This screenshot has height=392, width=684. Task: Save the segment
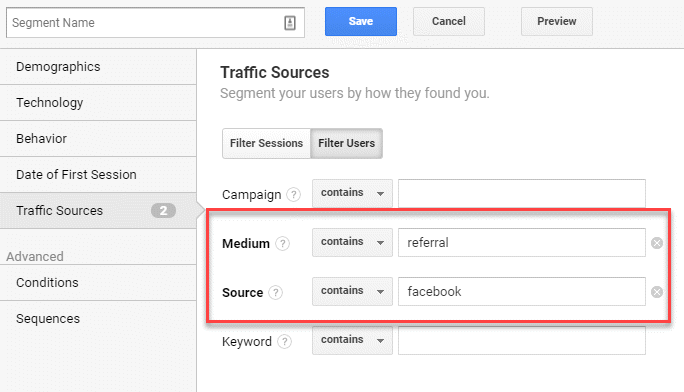click(x=361, y=21)
